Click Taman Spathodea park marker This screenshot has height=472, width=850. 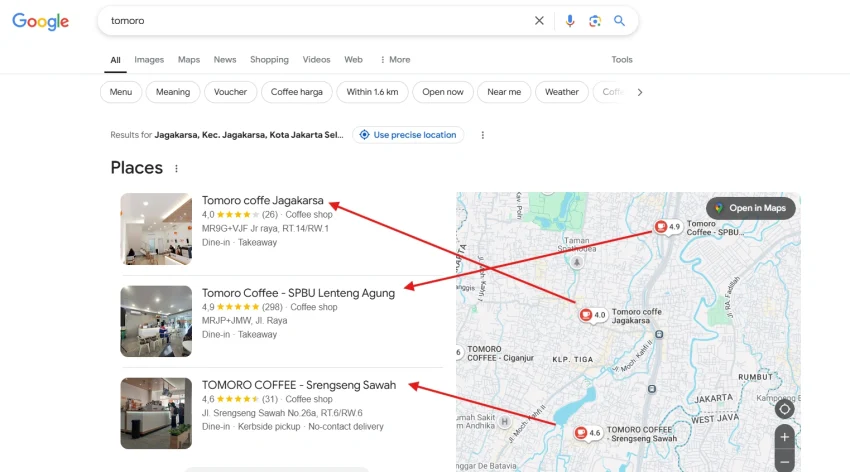point(577,262)
